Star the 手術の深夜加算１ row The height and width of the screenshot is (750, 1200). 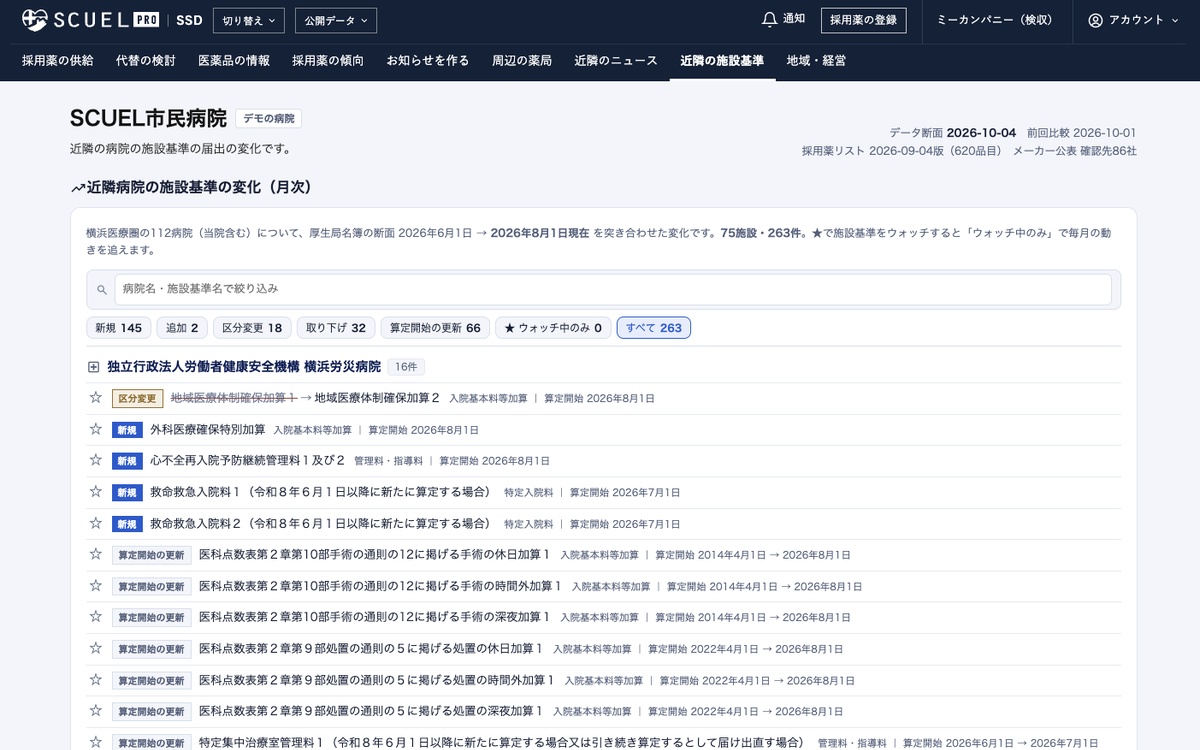[x=96, y=617]
